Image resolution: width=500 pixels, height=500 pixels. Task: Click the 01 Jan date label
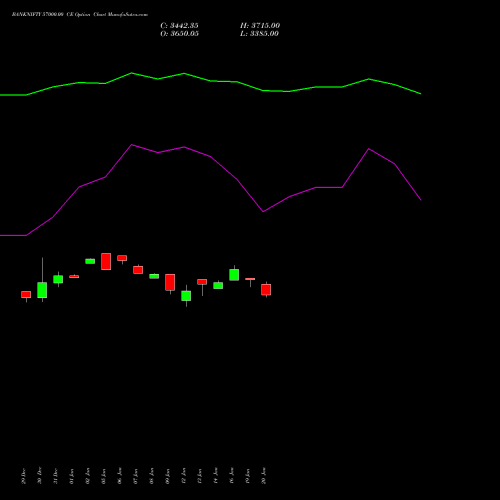click(72, 476)
